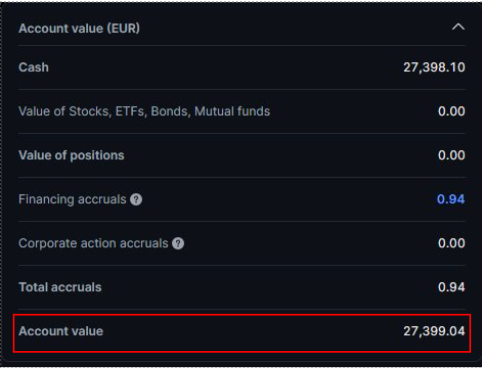Open help icon beside Corporate action accruals
Screen dimensions: 482x368
pos(178,244)
